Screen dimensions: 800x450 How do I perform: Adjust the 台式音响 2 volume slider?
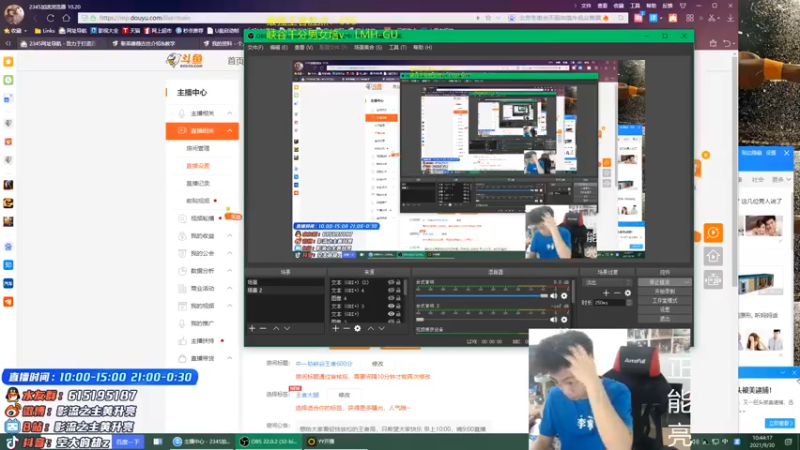pyautogui.click(x=482, y=319)
